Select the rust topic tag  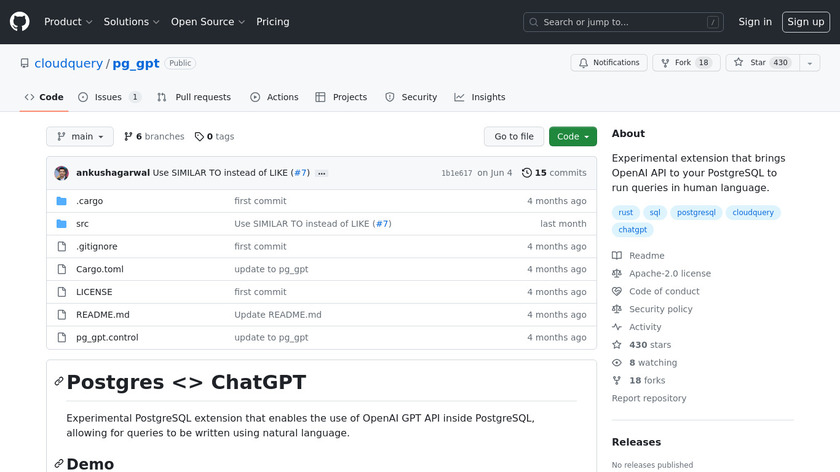tap(625, 213)
